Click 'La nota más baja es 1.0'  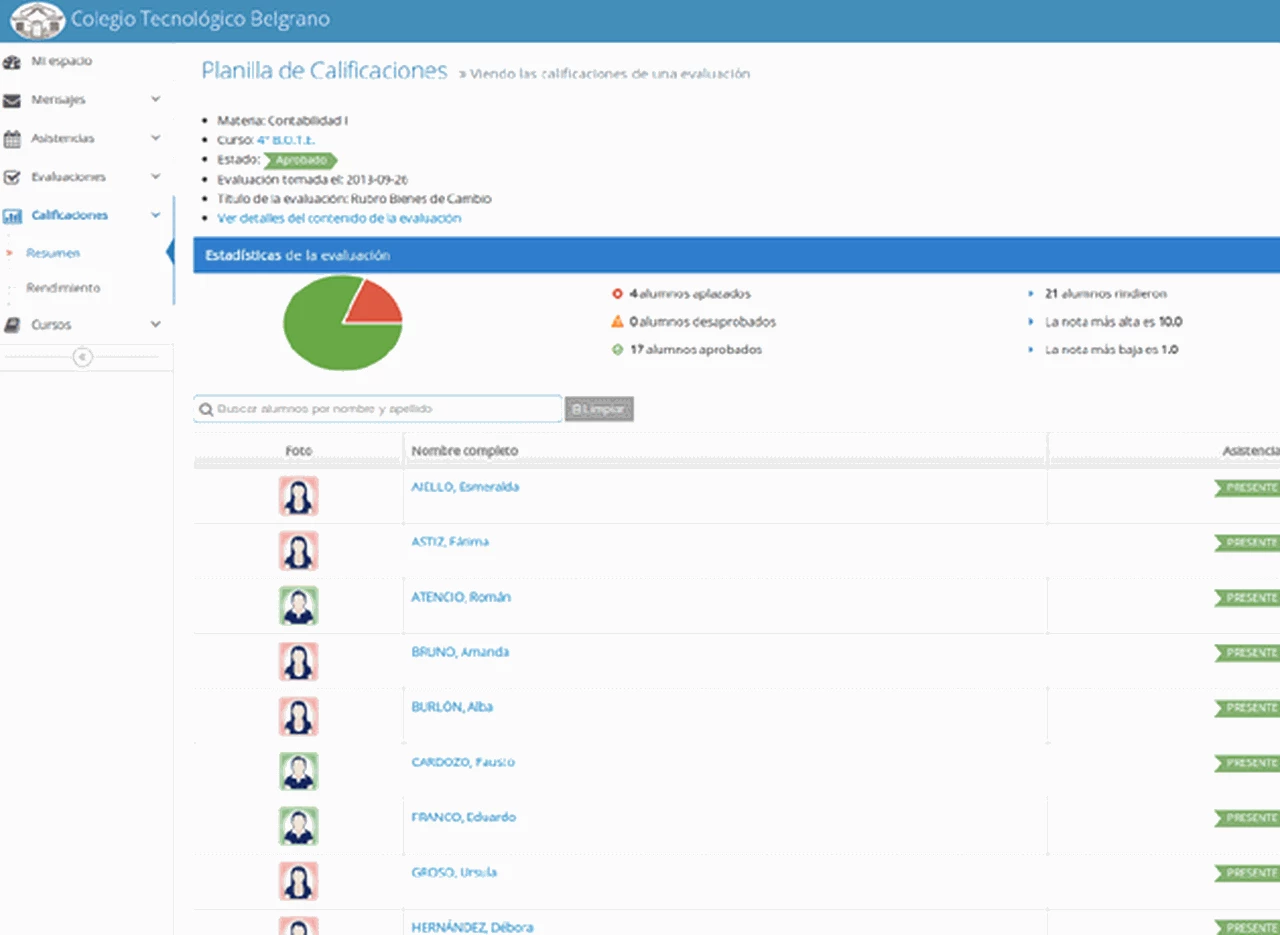pos(1112,350)
